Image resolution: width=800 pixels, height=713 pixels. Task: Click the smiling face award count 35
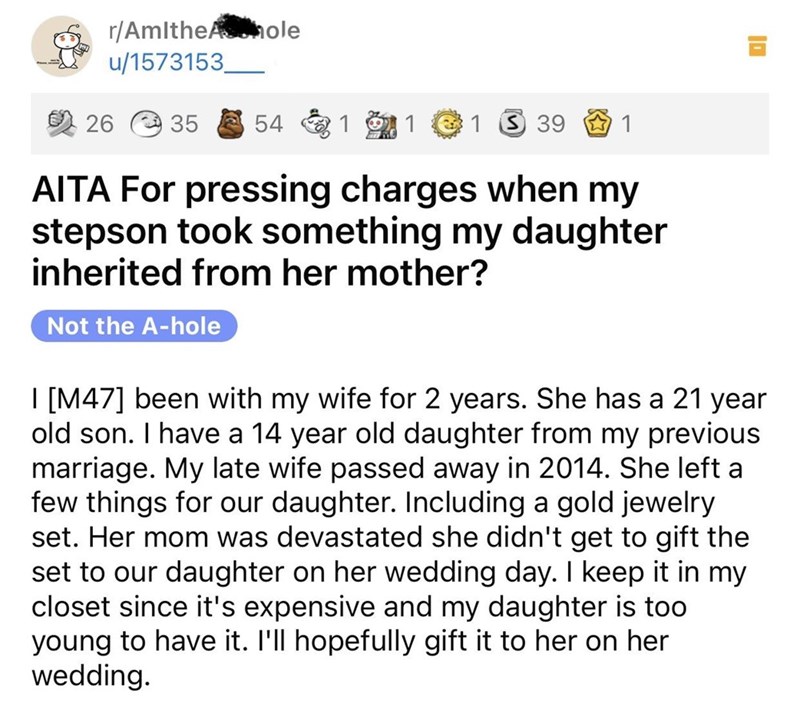coord(185,125)
